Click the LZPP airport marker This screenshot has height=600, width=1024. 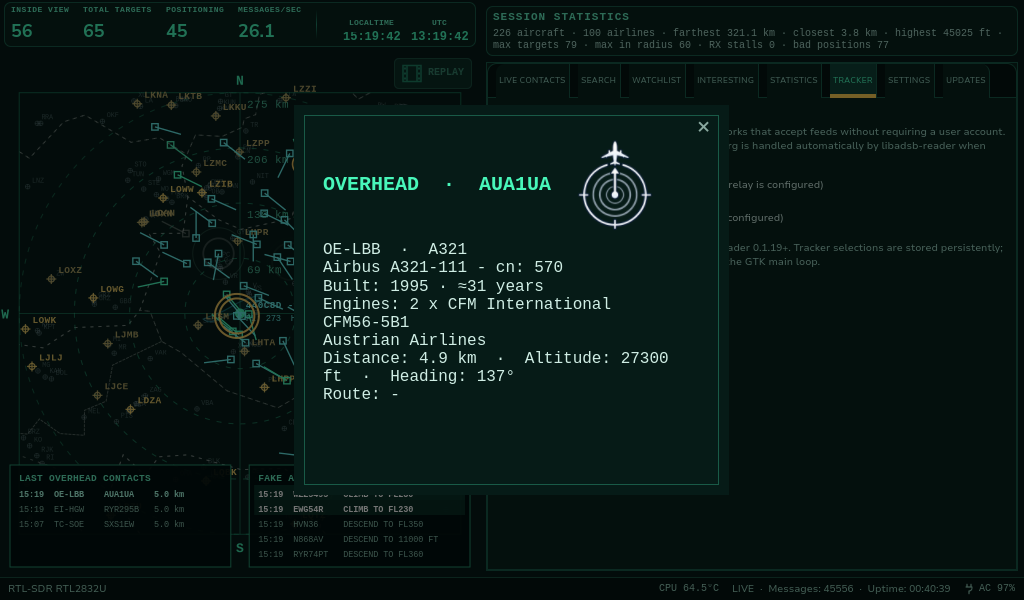click(x=240, y=151)
